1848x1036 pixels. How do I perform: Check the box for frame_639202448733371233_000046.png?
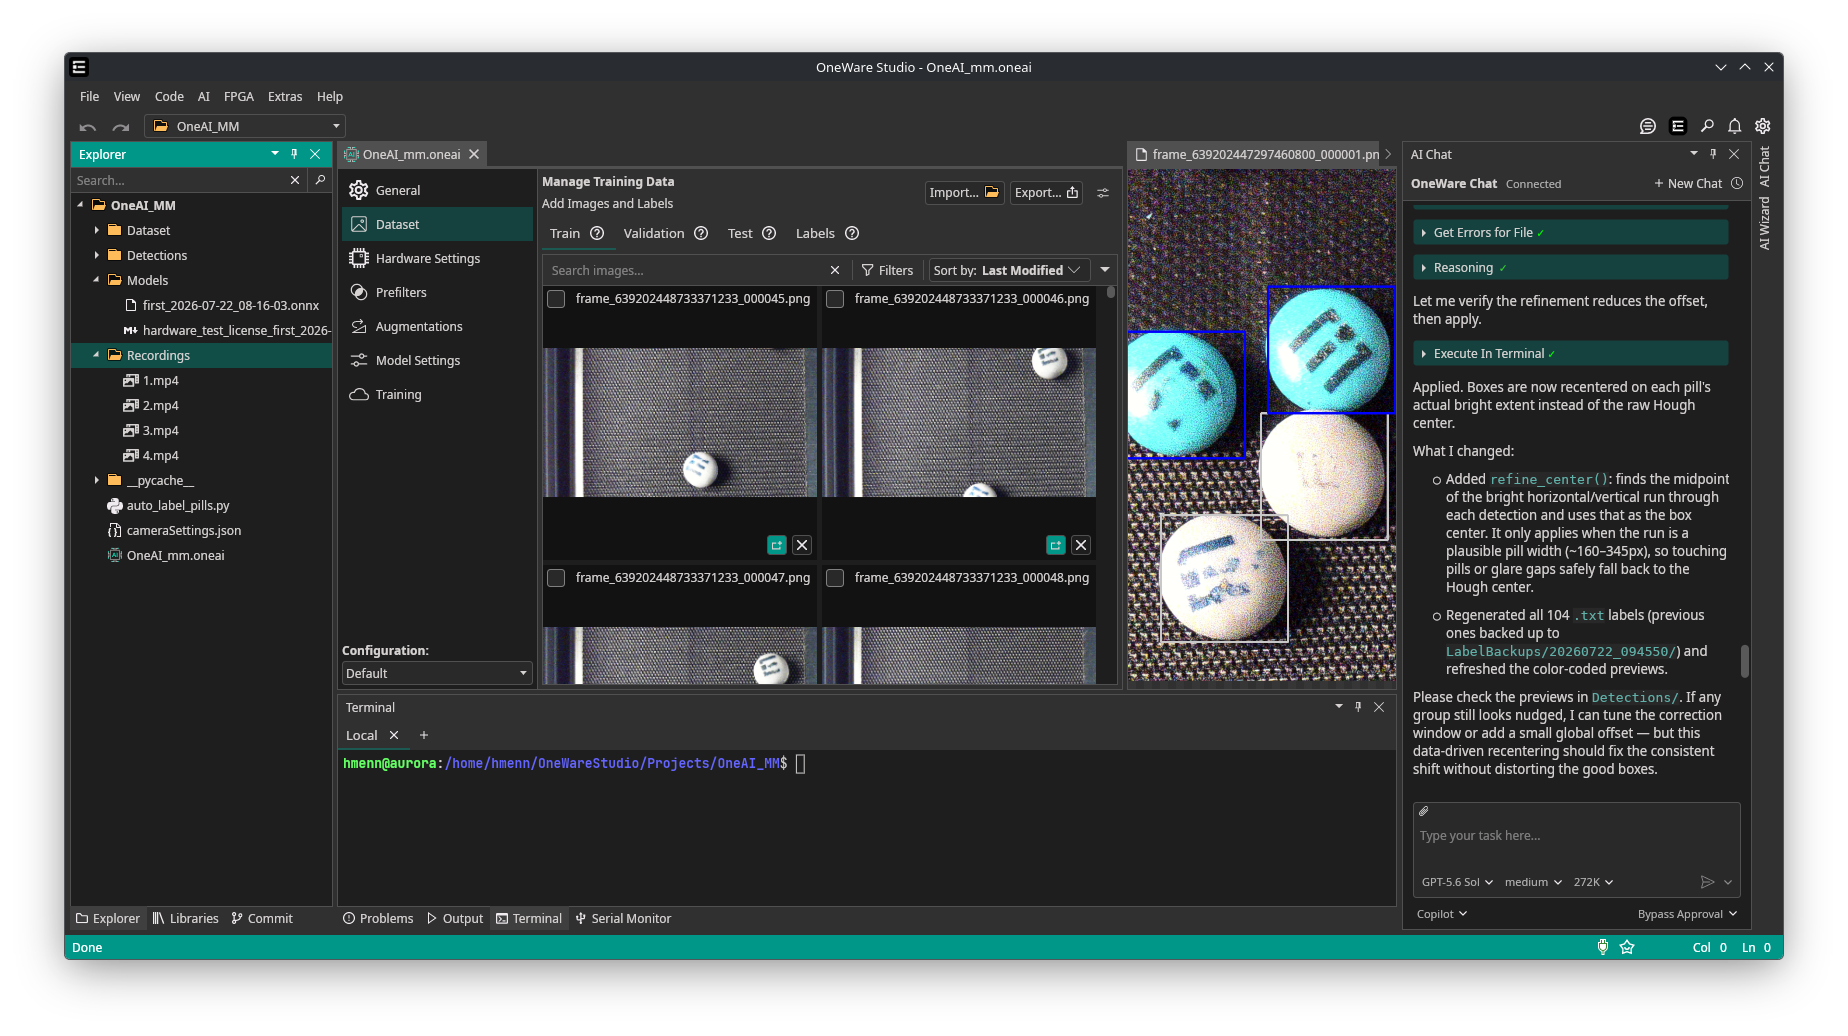click(836, 299)
